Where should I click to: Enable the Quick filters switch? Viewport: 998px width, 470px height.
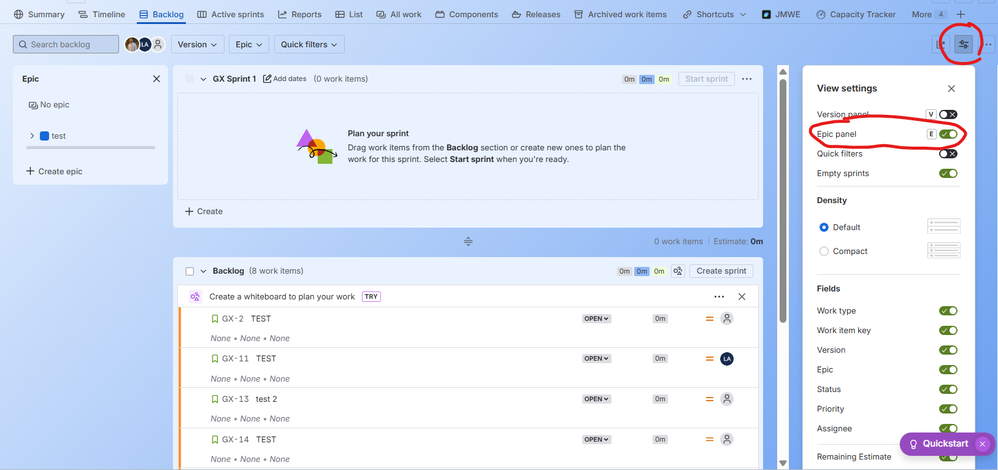pyautogui.click(x=948, y=153)
